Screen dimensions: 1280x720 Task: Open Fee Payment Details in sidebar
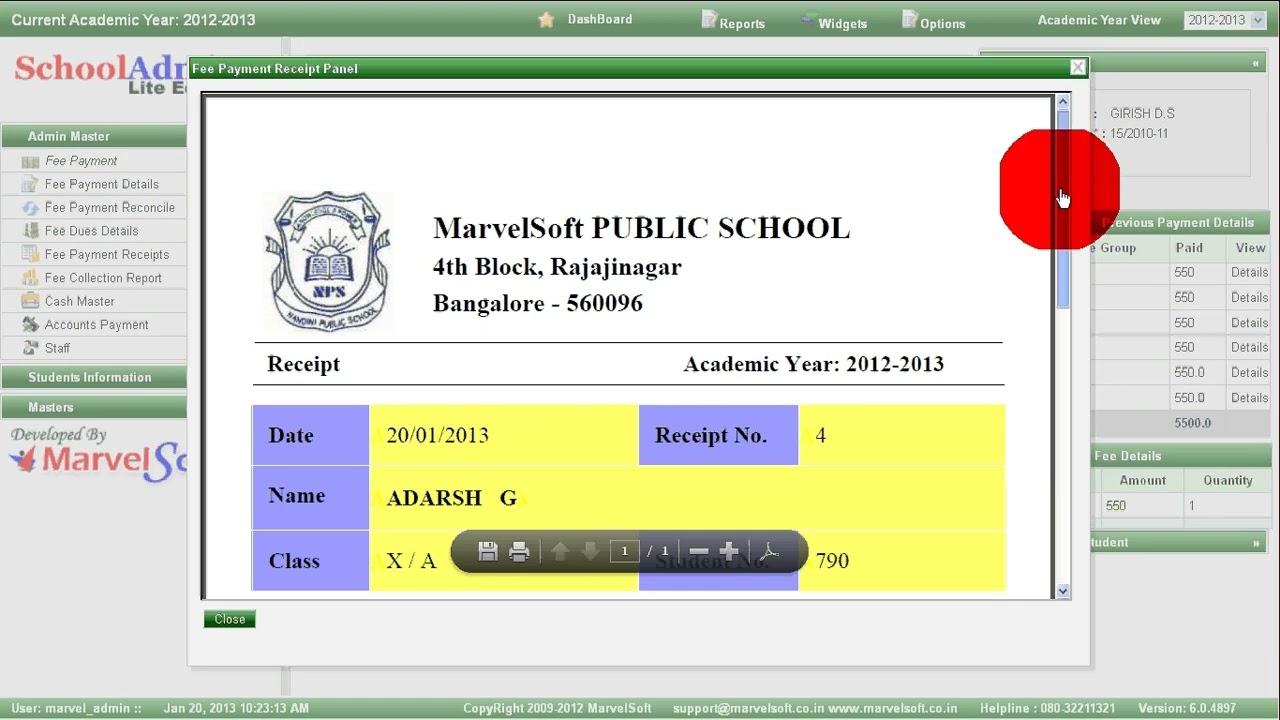[x=102, y=184]
